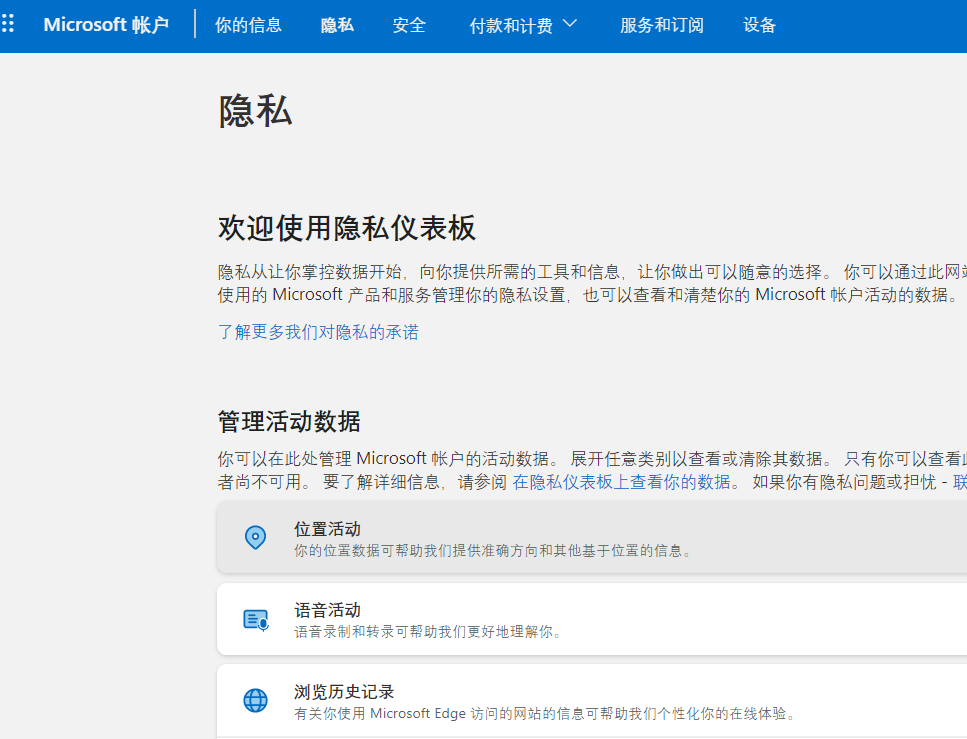Viewport: 967px width, 739px height.
Task: Navigate to the 设备 tab
Action: coord(760,26)
